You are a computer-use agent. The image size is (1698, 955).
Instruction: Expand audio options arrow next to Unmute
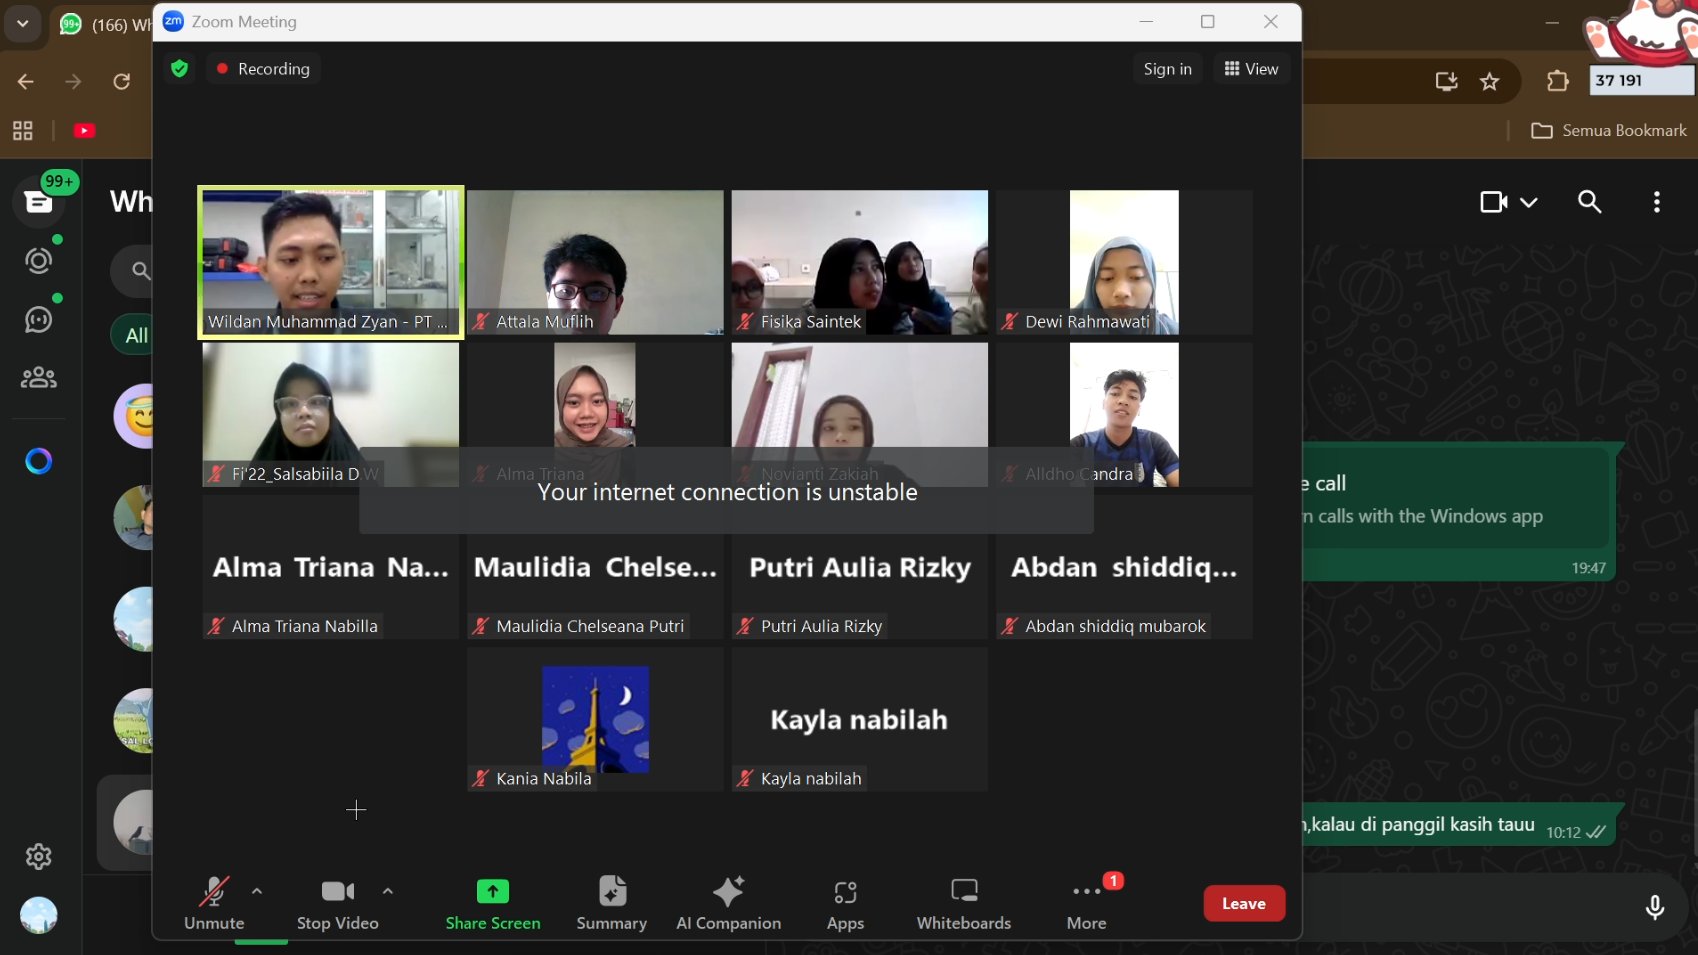coord(257,891)
